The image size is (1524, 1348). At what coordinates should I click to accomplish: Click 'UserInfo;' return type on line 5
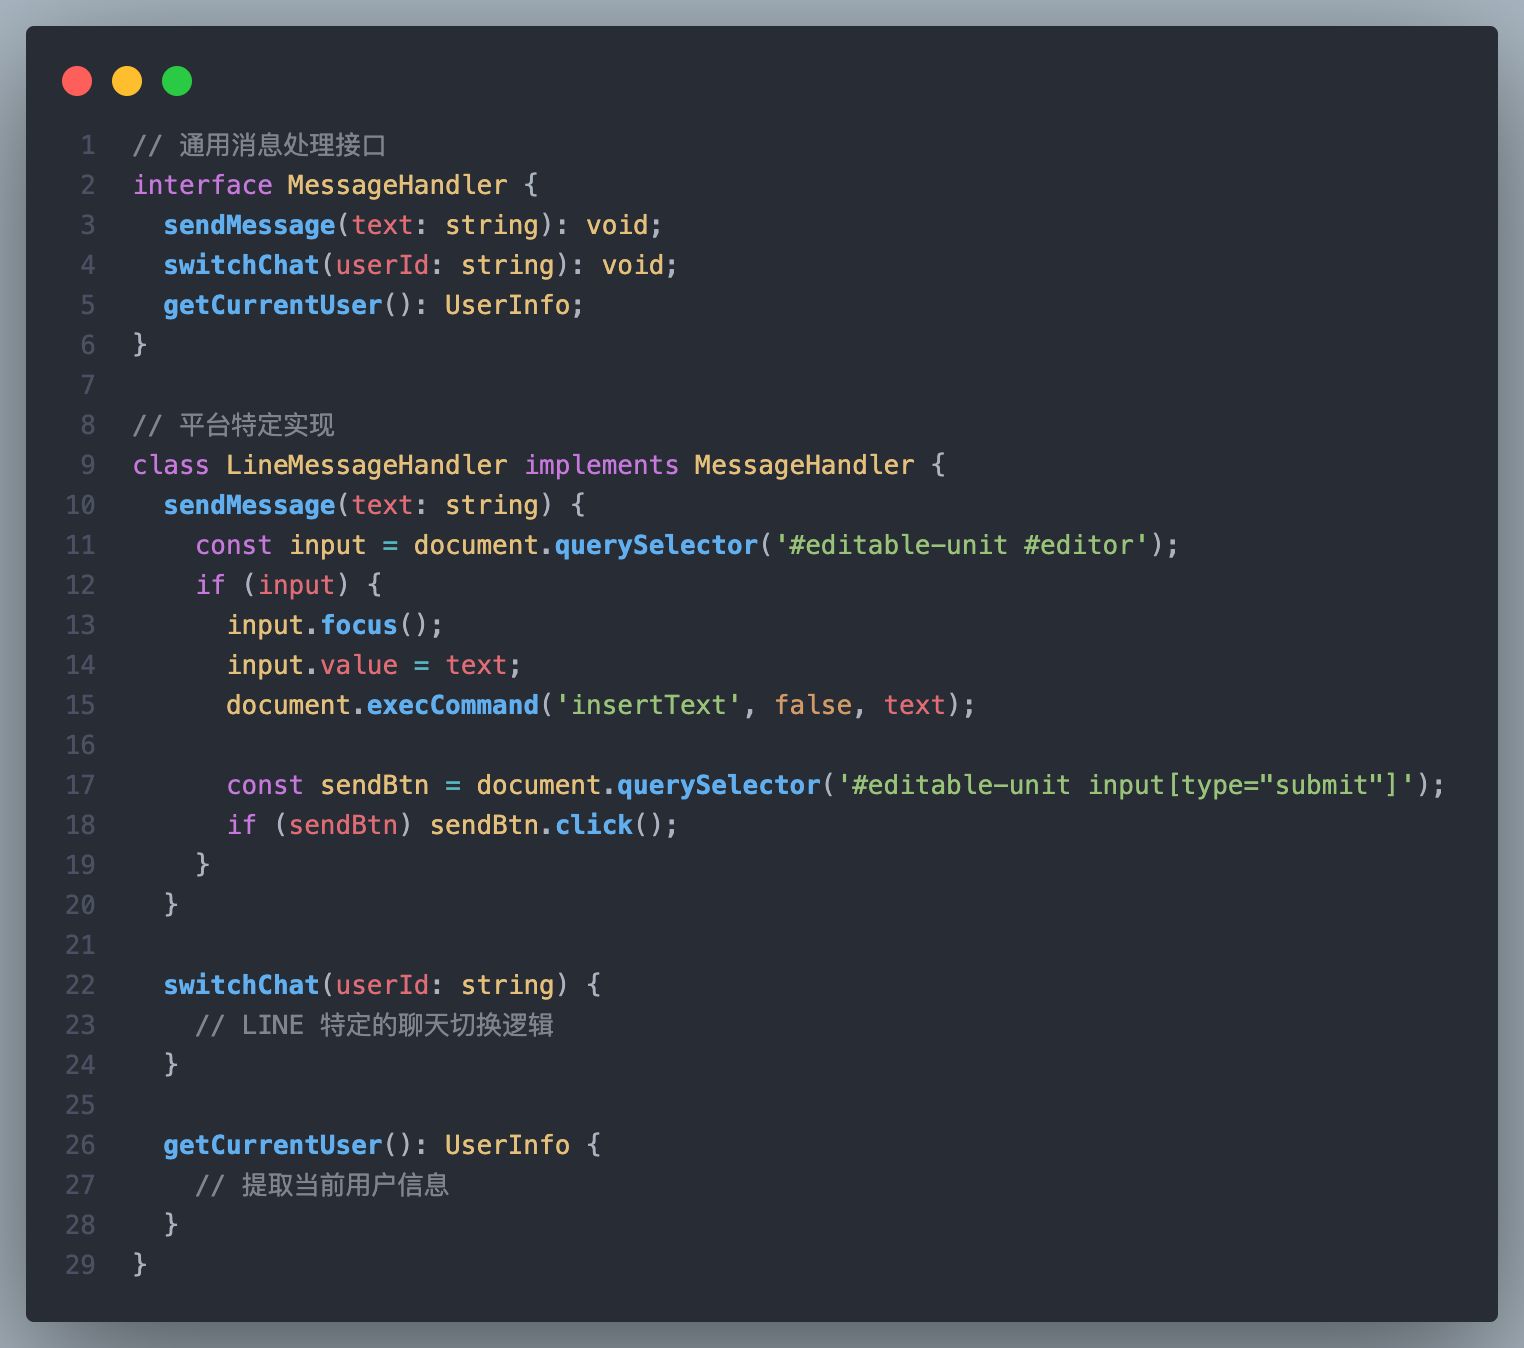pos(514,305)
